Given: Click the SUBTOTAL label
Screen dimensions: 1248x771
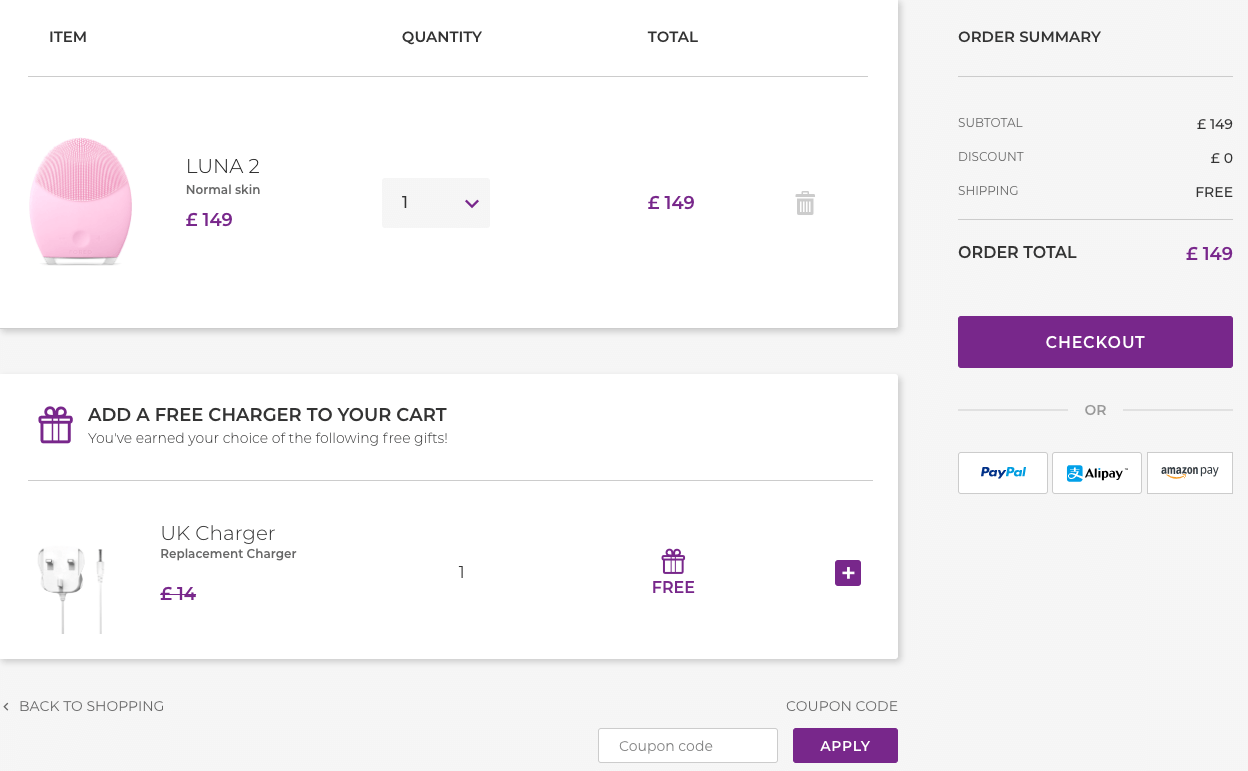Looking at the screenshot, I should [990, 123].
